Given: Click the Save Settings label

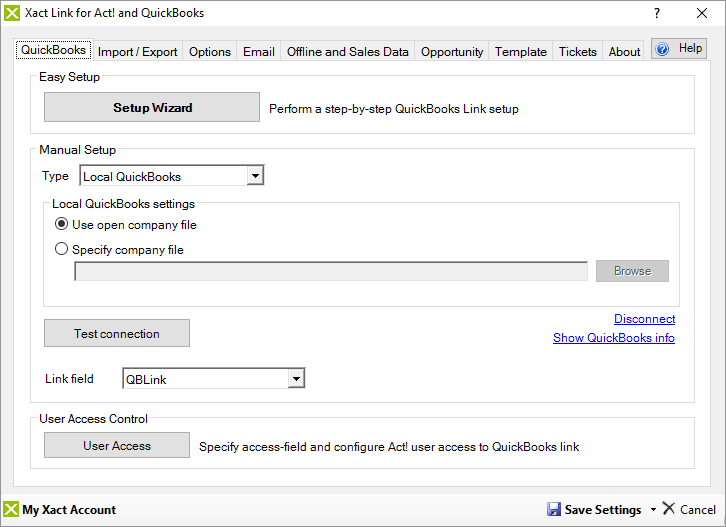Looking at the screenshot, I should pyautogui.click(x=603, y=509).
